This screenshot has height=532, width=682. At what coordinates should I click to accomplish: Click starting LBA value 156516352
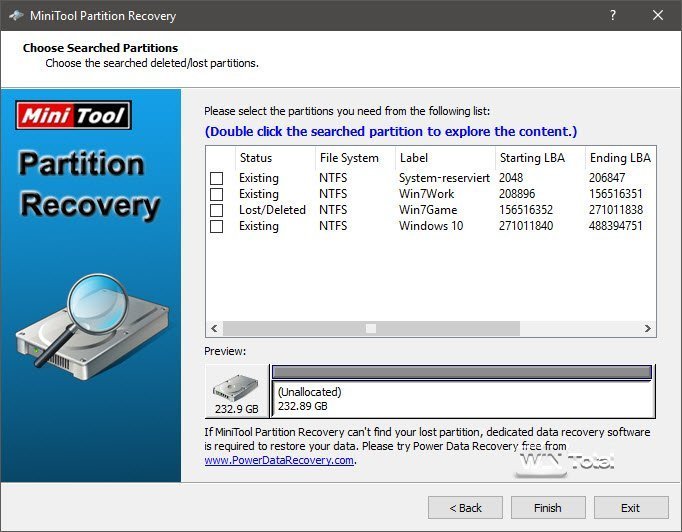tap(526, 210)
